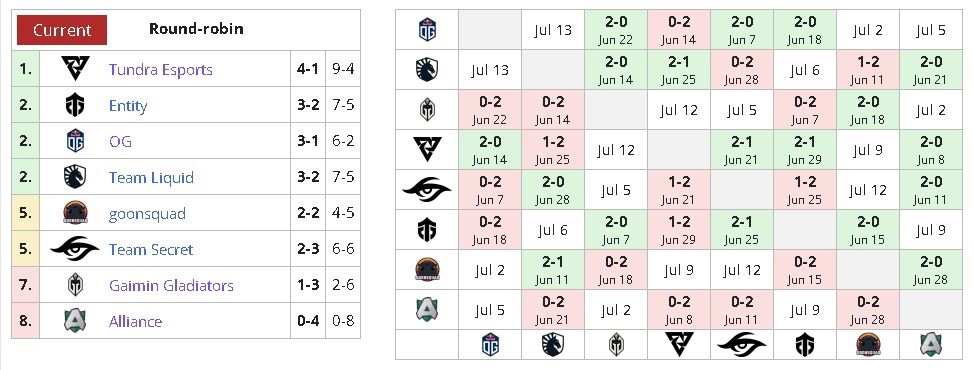
Task: Click the Tundra logo in crosstable bottom row
Action: tap(679, 345)
